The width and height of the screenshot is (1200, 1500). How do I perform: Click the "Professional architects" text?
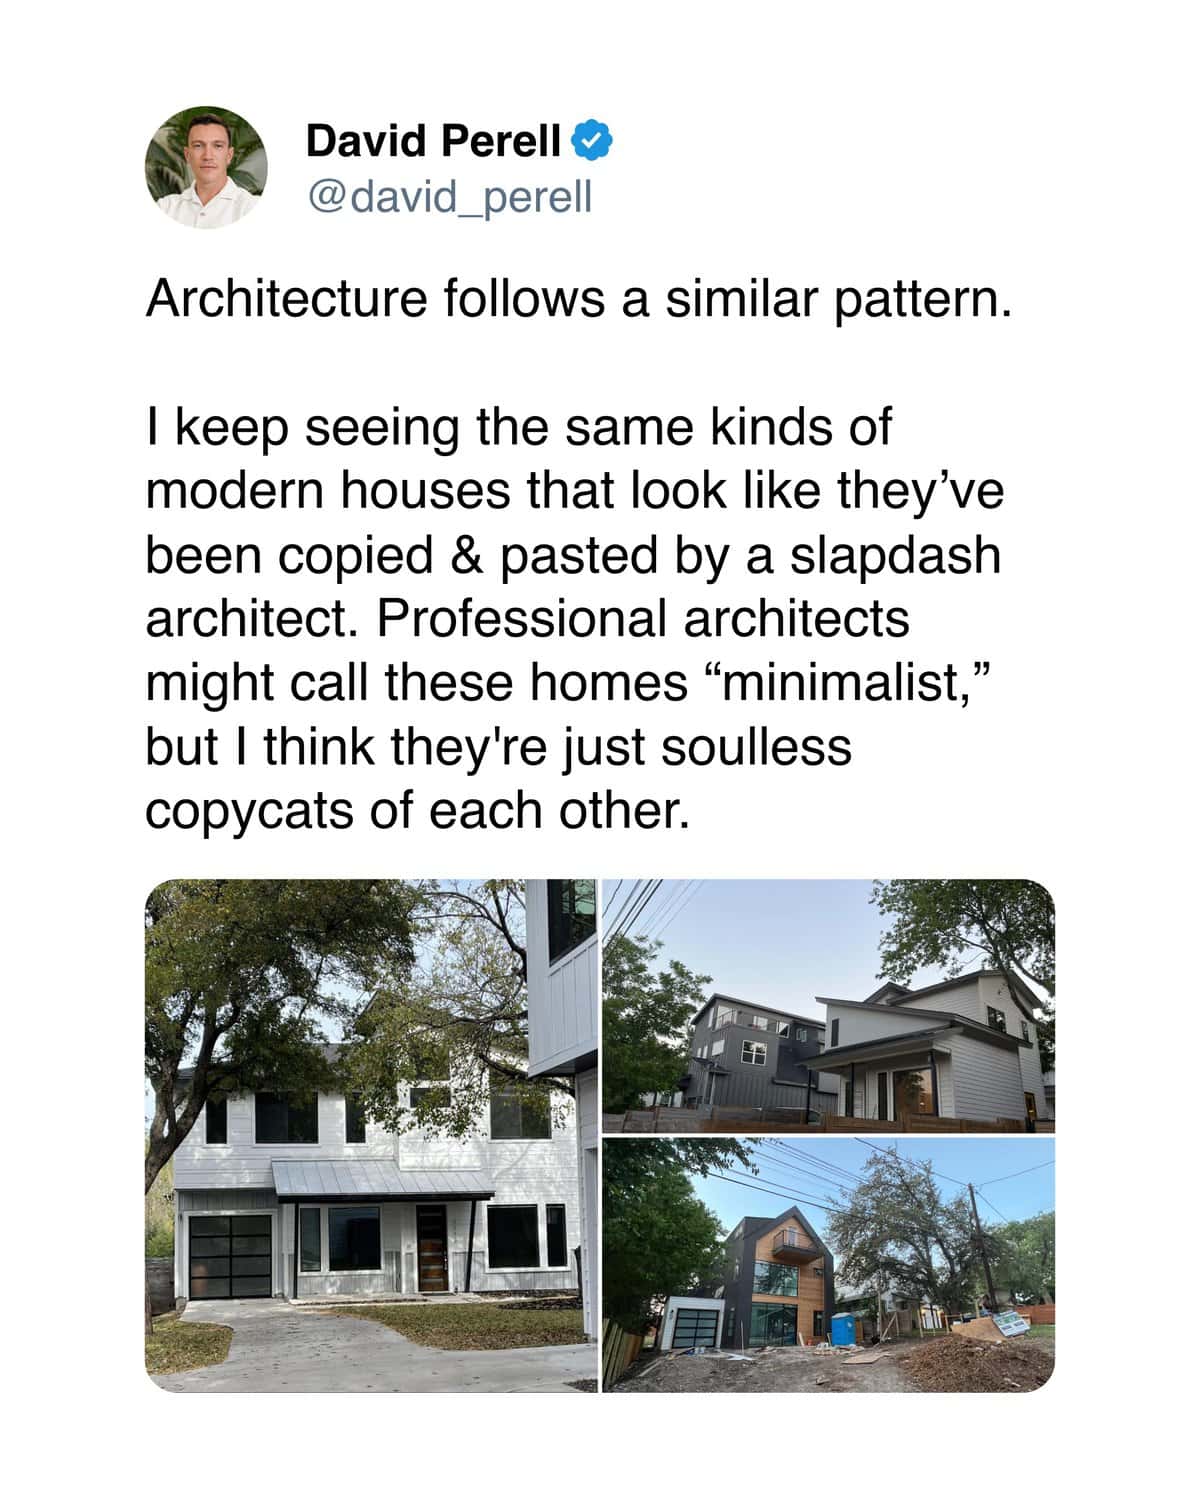pos(643,619)
